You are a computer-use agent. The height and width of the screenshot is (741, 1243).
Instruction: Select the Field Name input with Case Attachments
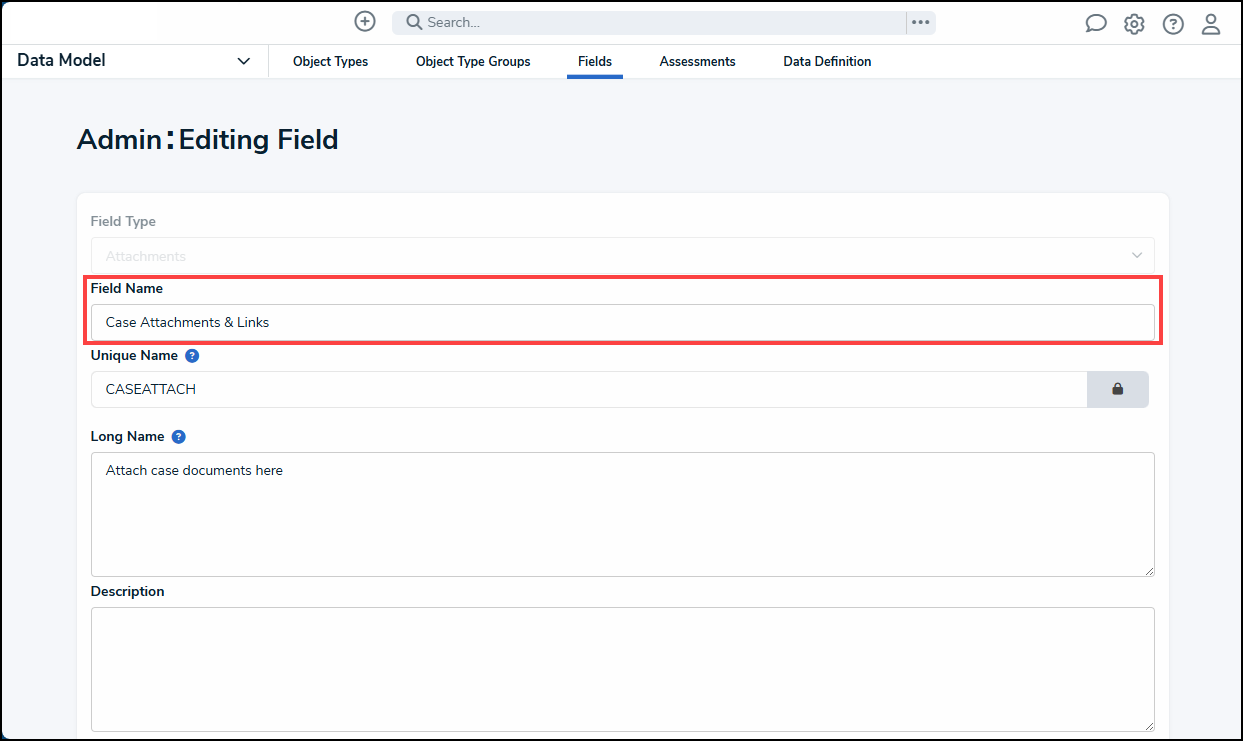coord(622,322)
